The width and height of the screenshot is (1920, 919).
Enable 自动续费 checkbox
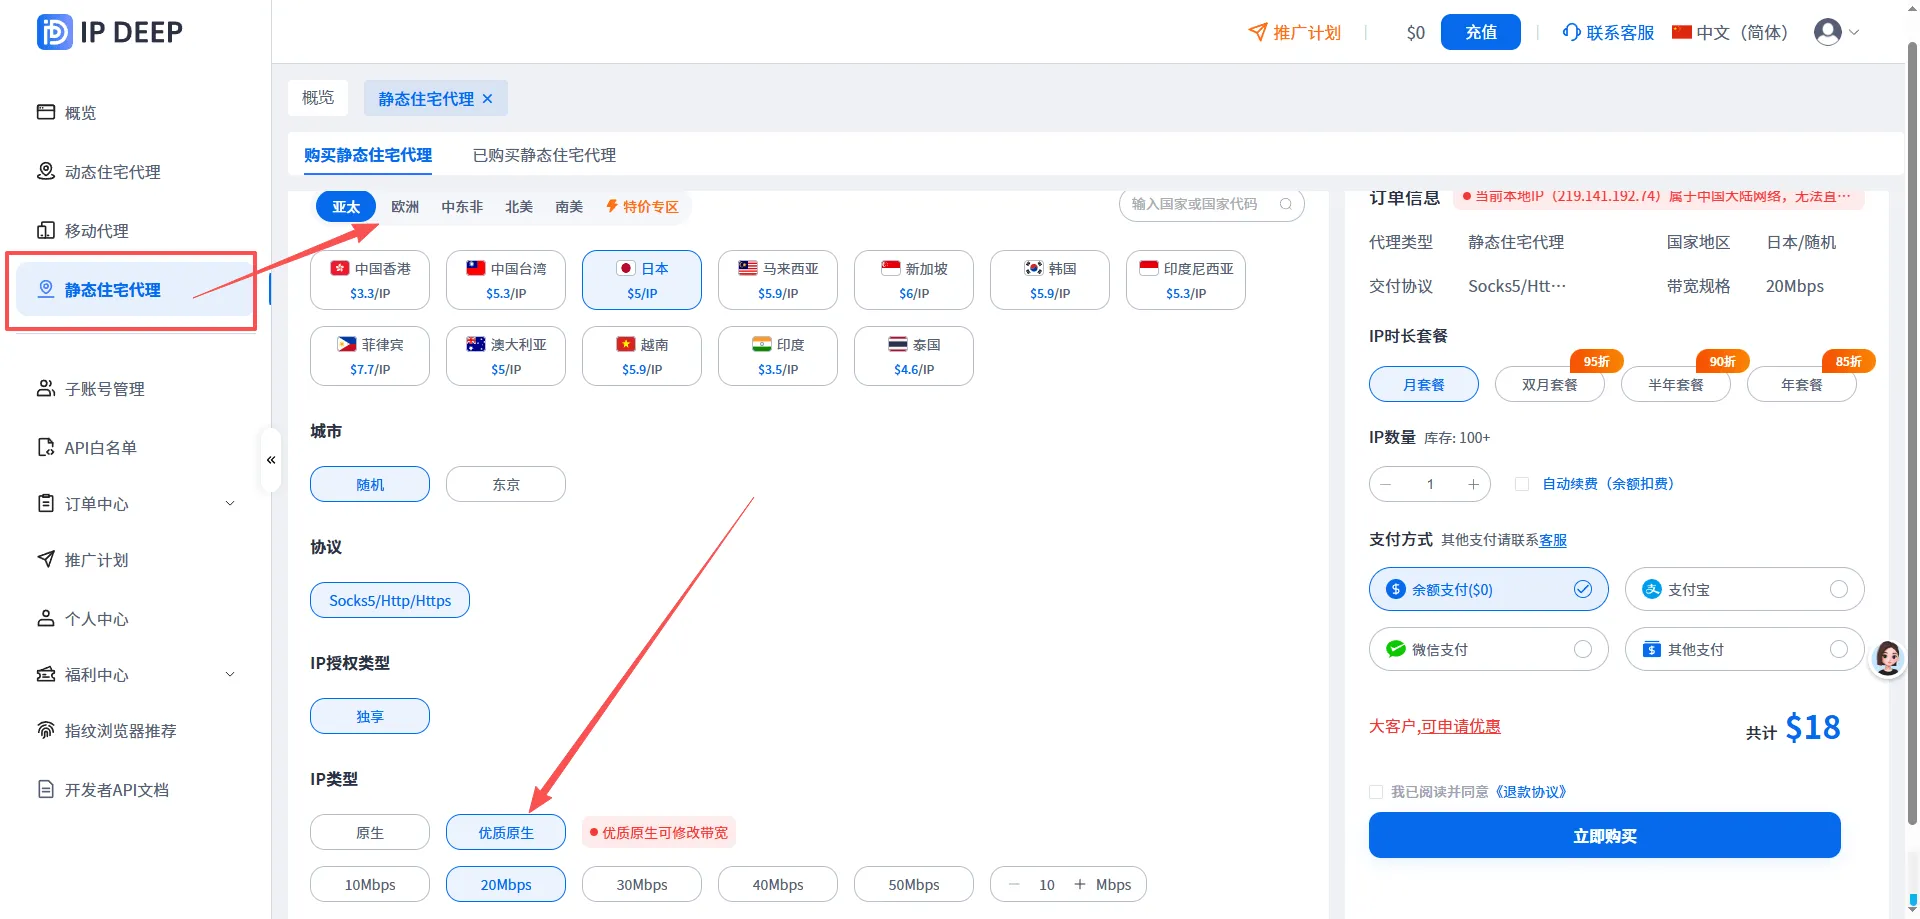tap(1522, 484)
